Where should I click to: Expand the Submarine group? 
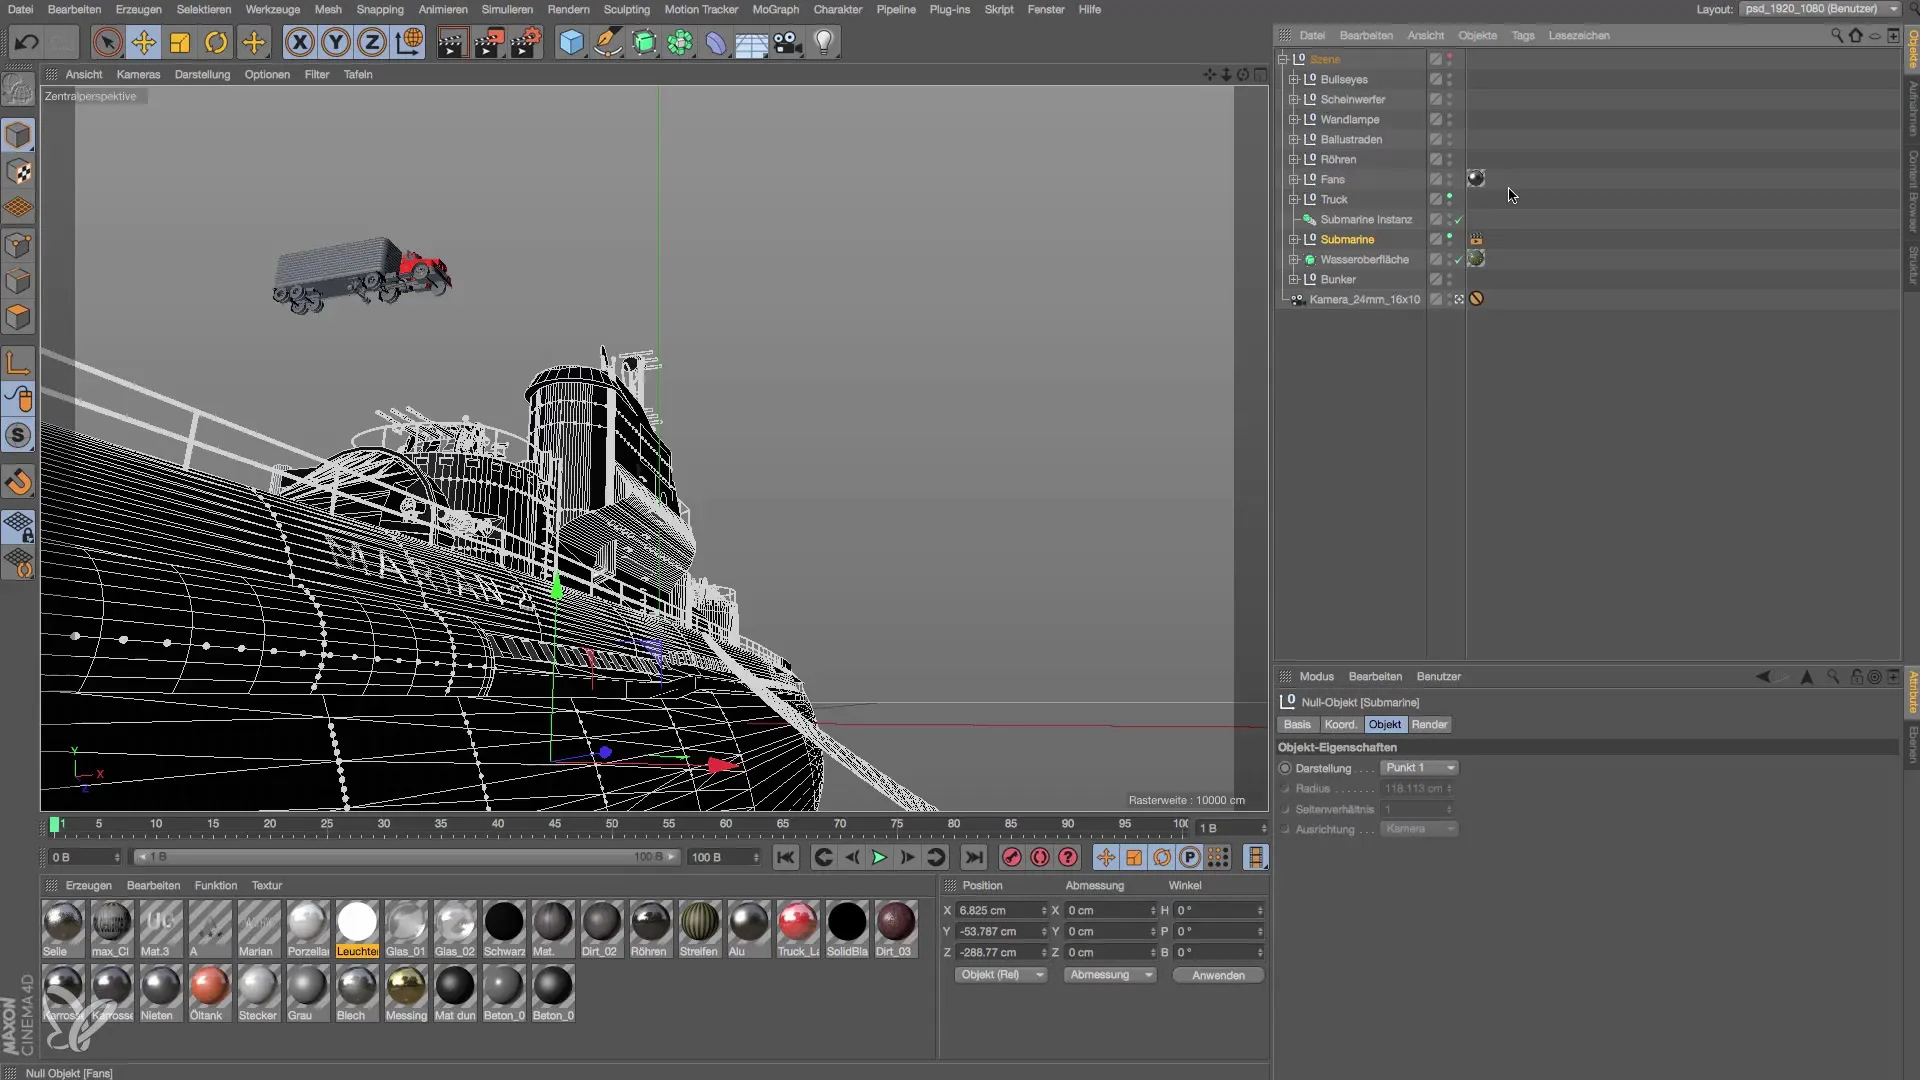click(1294, 239)
